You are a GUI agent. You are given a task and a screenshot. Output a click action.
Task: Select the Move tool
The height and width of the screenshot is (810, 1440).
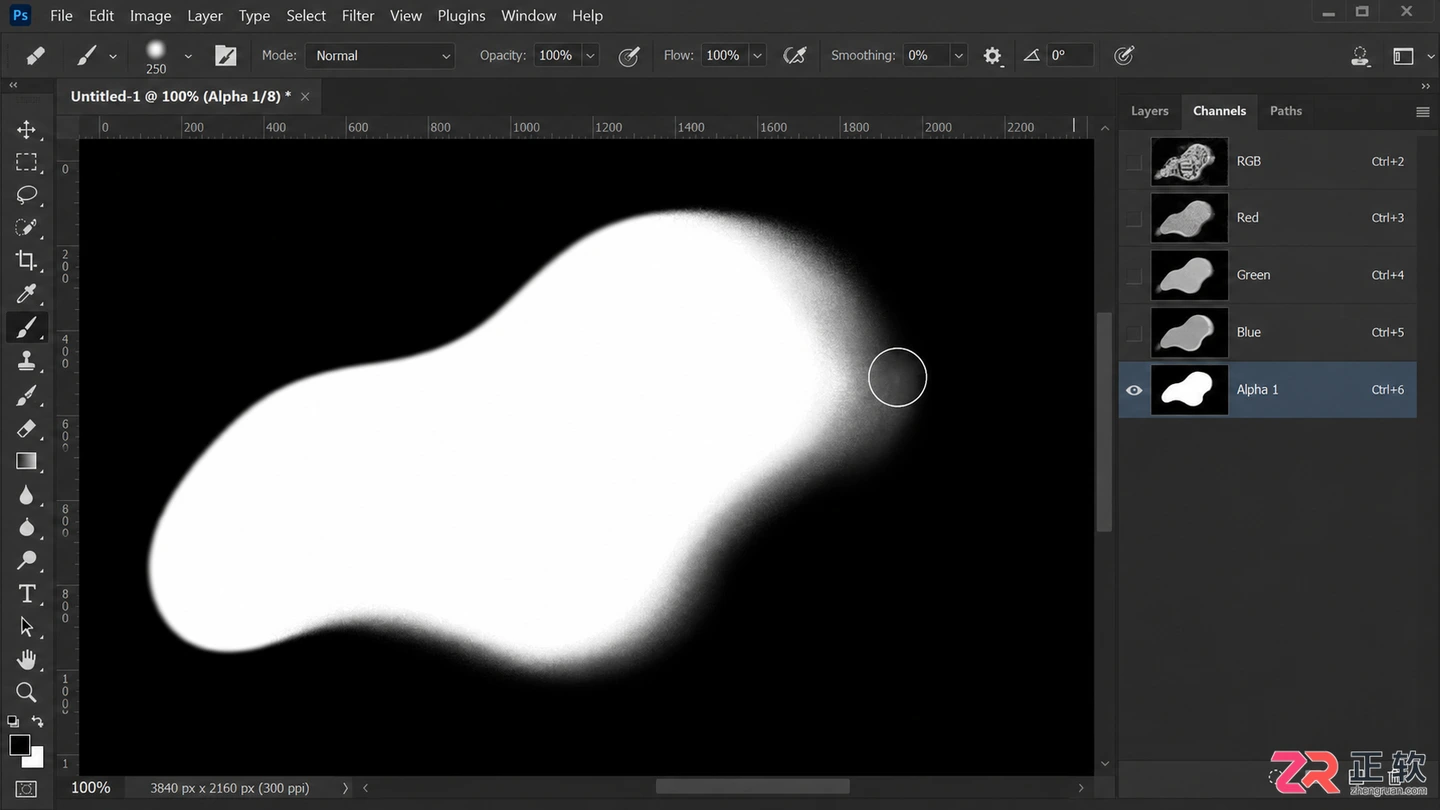(x=27, y=129)
